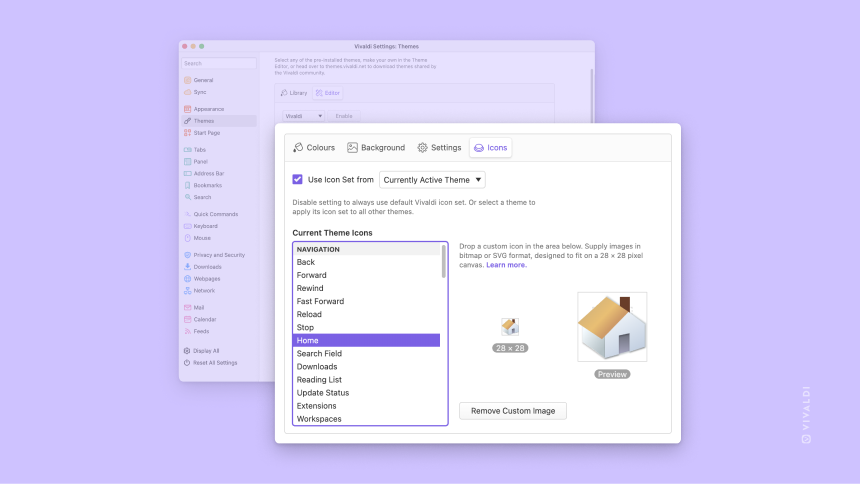Image resolution: width=860 pixels, height=484 pixels.
Task: Uncheck Use Icon Set from checkbox
Action: (297, 179)
